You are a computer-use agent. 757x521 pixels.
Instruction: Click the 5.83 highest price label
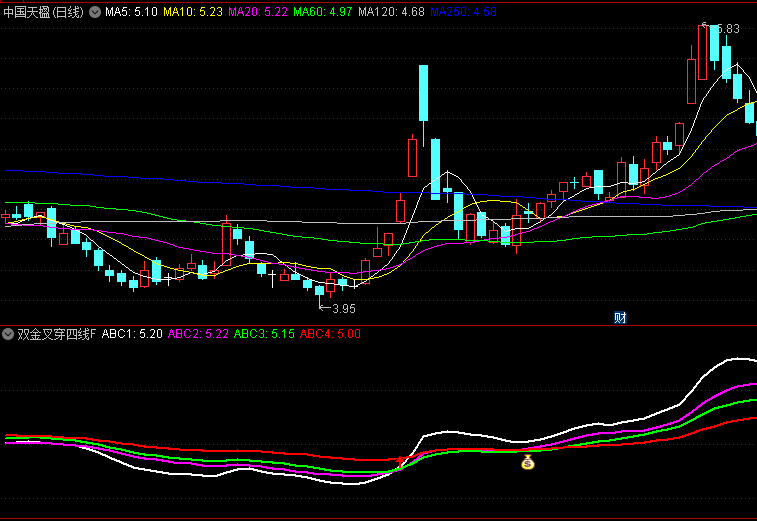click(x=728, y=29)
